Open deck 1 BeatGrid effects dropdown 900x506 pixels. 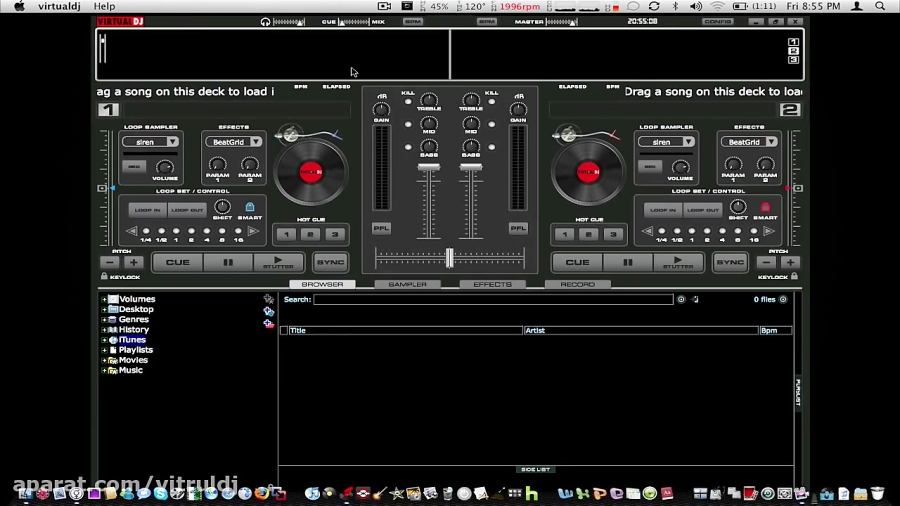(255, 142)
